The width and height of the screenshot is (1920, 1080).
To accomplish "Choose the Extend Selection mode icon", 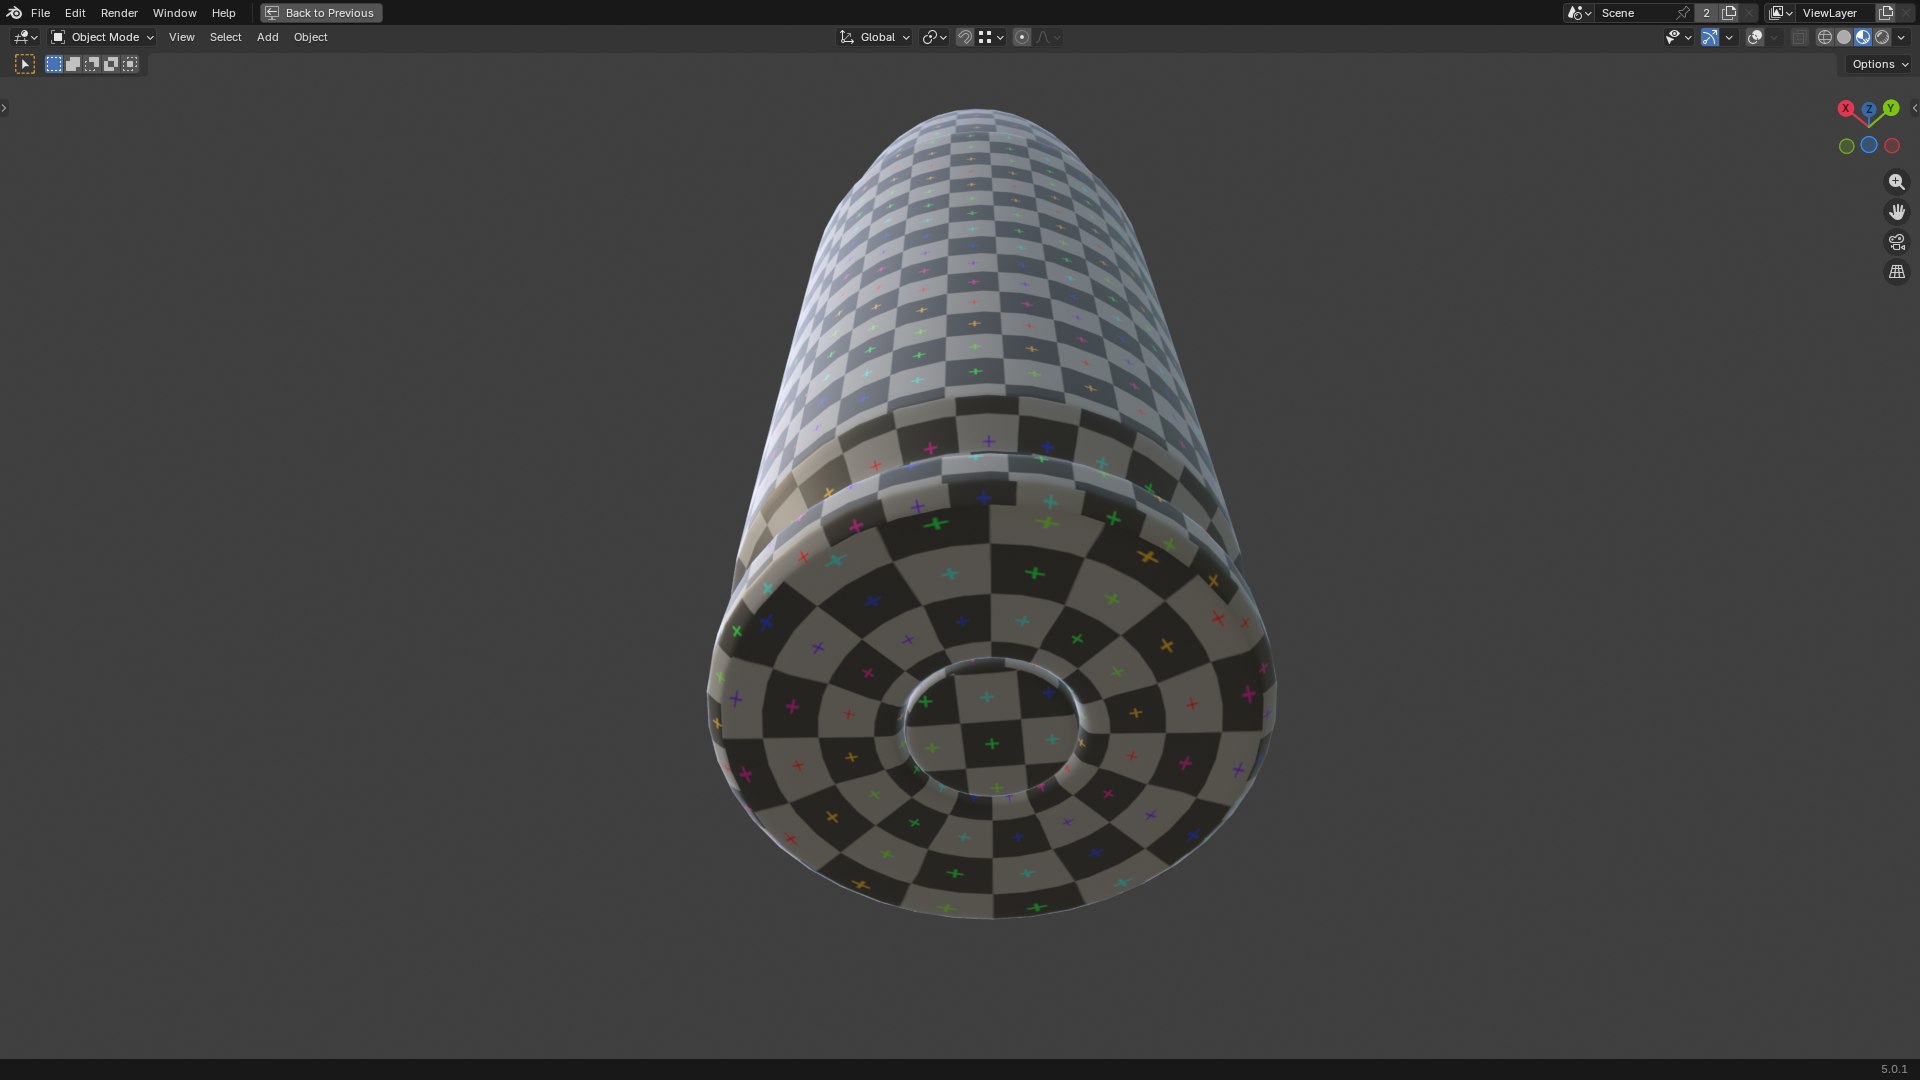I will [73, 64].
